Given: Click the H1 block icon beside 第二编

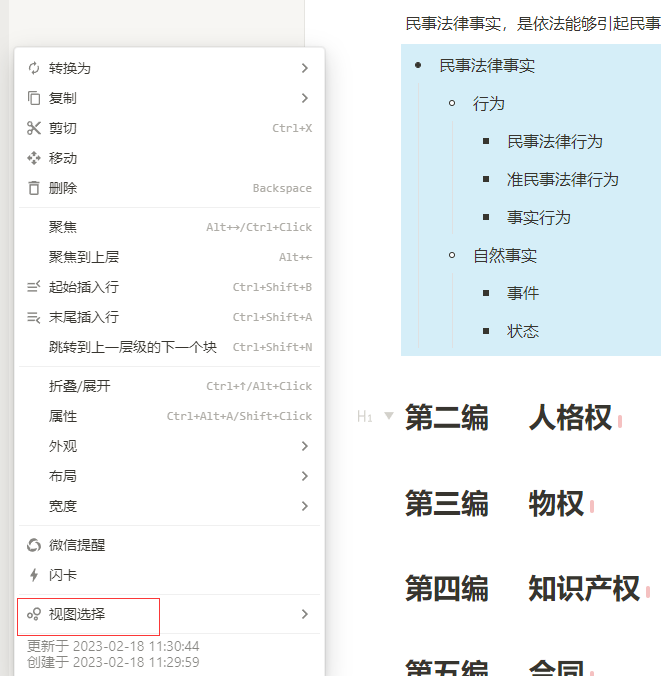Looking at the screenshot, I should point(365,416).
